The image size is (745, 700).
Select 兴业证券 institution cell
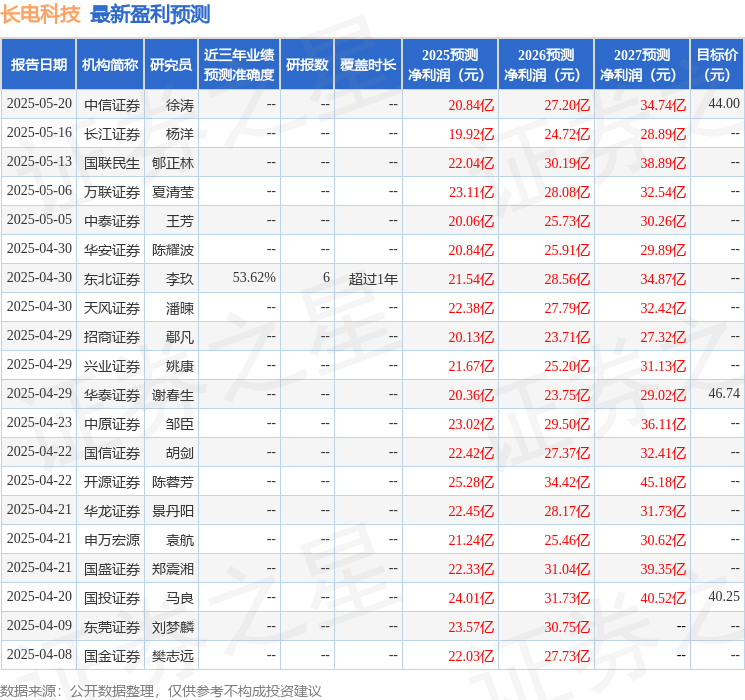click(112, 366)
